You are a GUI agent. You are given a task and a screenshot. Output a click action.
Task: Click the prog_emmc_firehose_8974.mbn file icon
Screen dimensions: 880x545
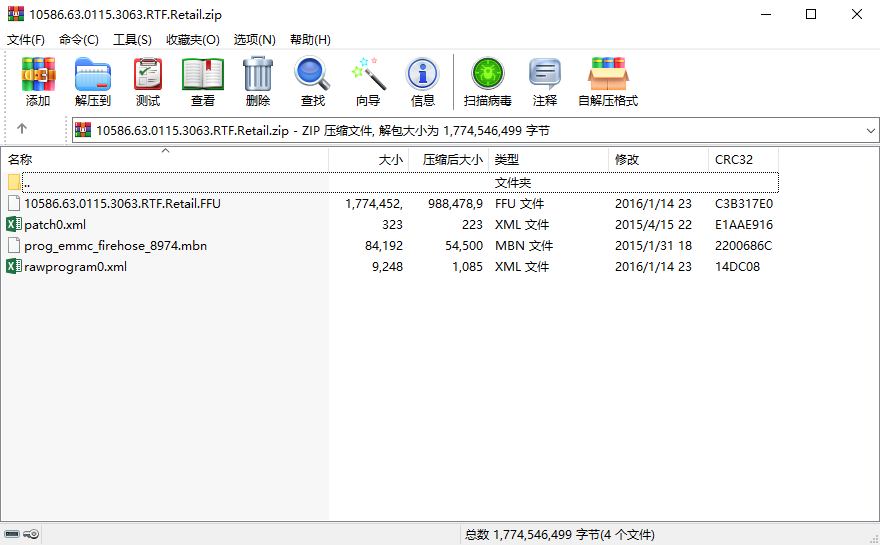click(14, 245)
